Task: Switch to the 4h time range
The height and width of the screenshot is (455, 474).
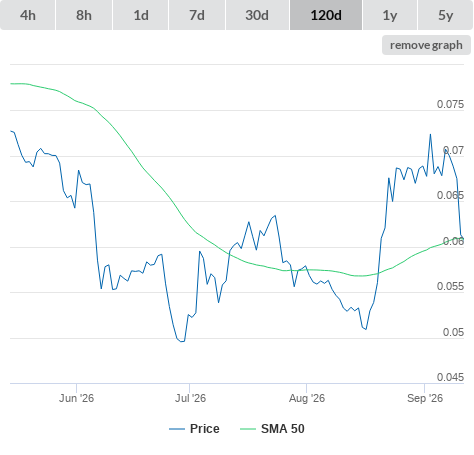Action: (28, 15)
